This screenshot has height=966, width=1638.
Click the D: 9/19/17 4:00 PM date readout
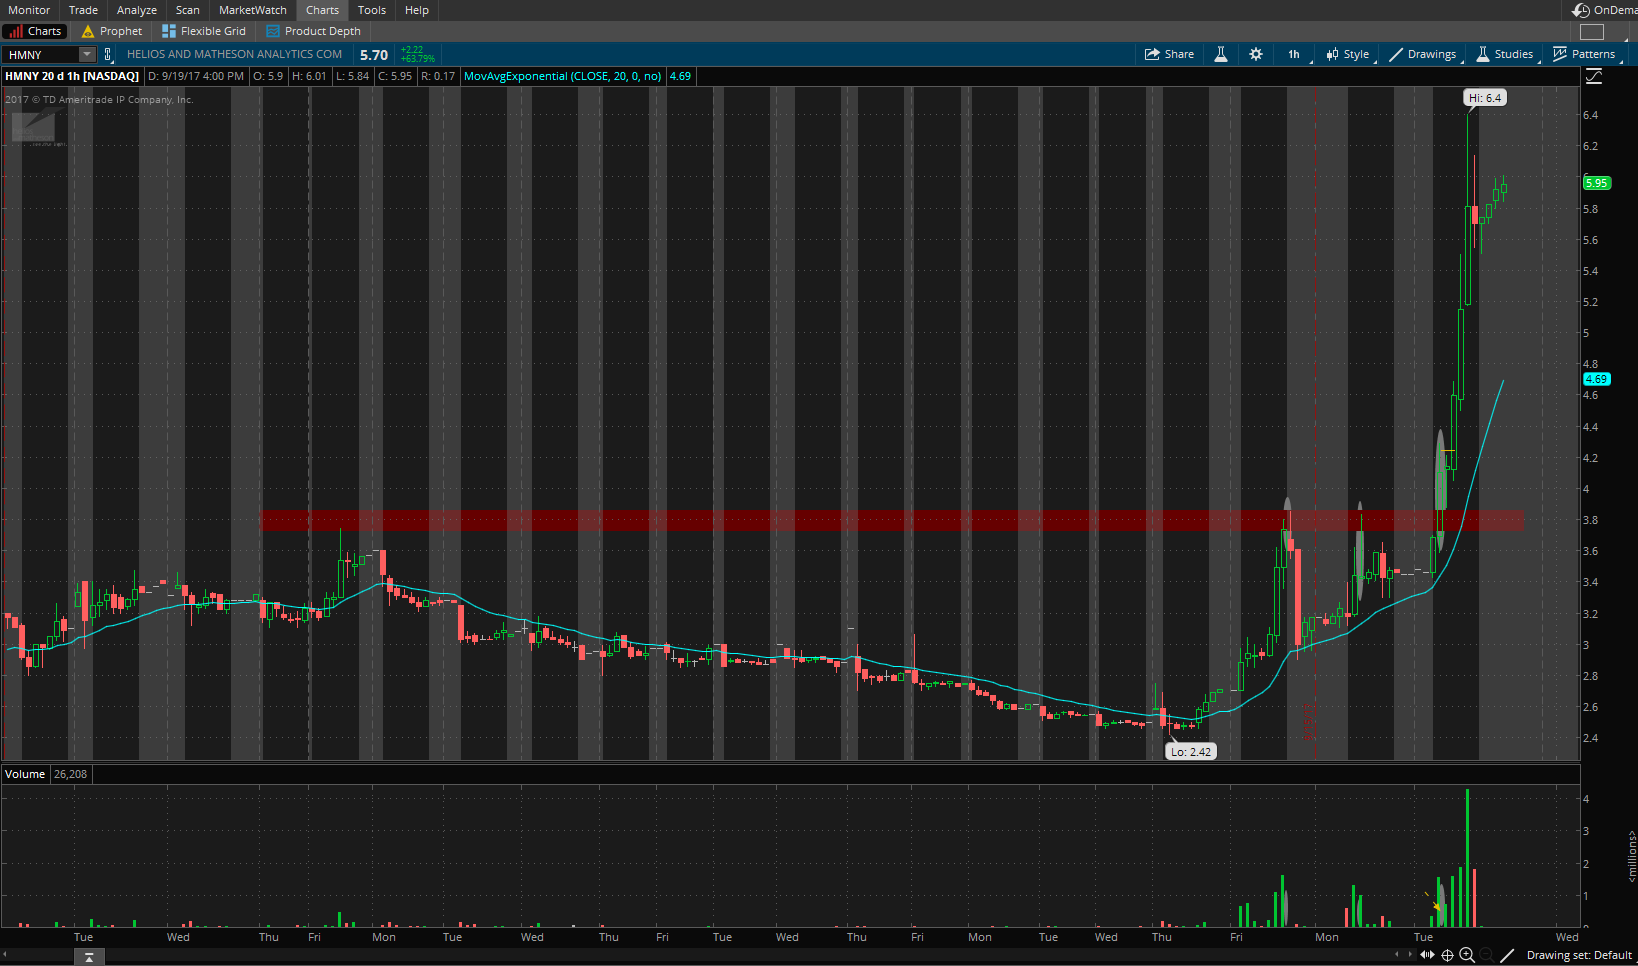click(196, 76)
